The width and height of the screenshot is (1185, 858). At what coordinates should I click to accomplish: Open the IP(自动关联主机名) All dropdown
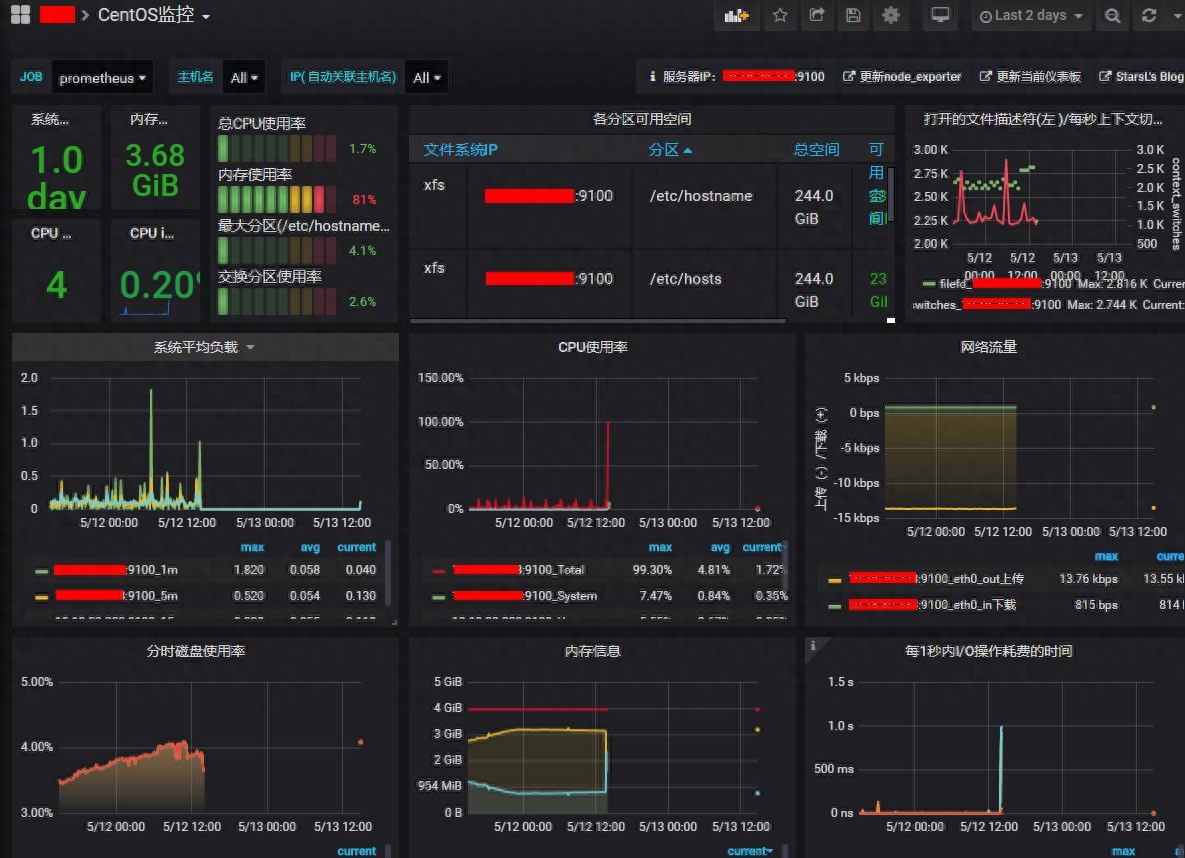[x=426, y=77]
